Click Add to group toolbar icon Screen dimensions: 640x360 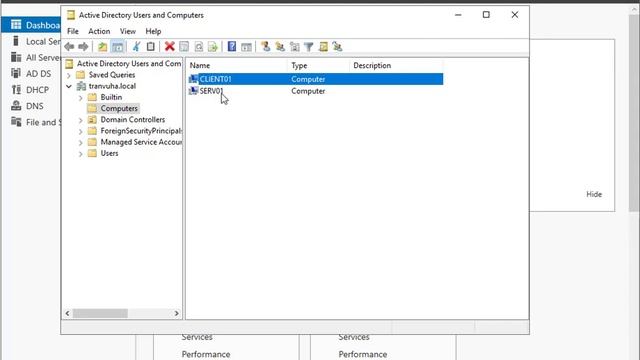point(337,47)
